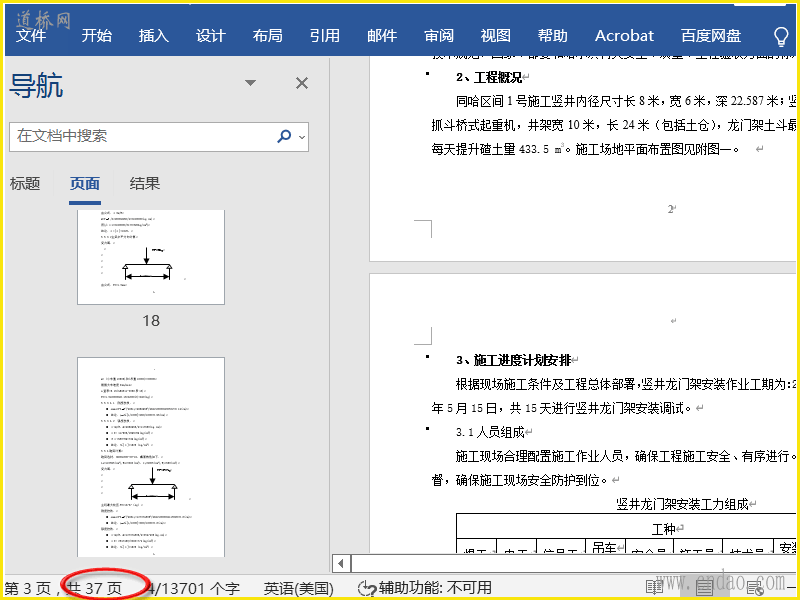This screenshot has width=800, height=600.
Task: Open the 视图 ribbon tab
Action: pos(495,35)
